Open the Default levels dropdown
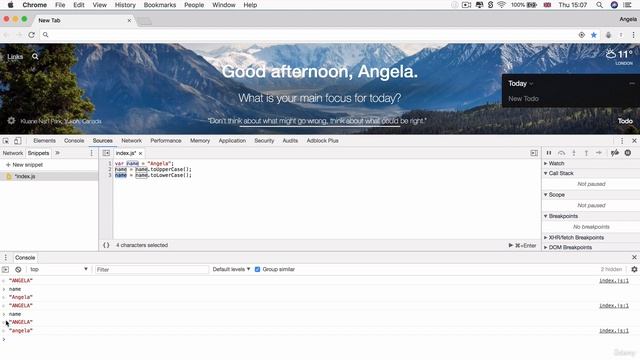This screenshot has height=360, width=640. pos(231,269)
